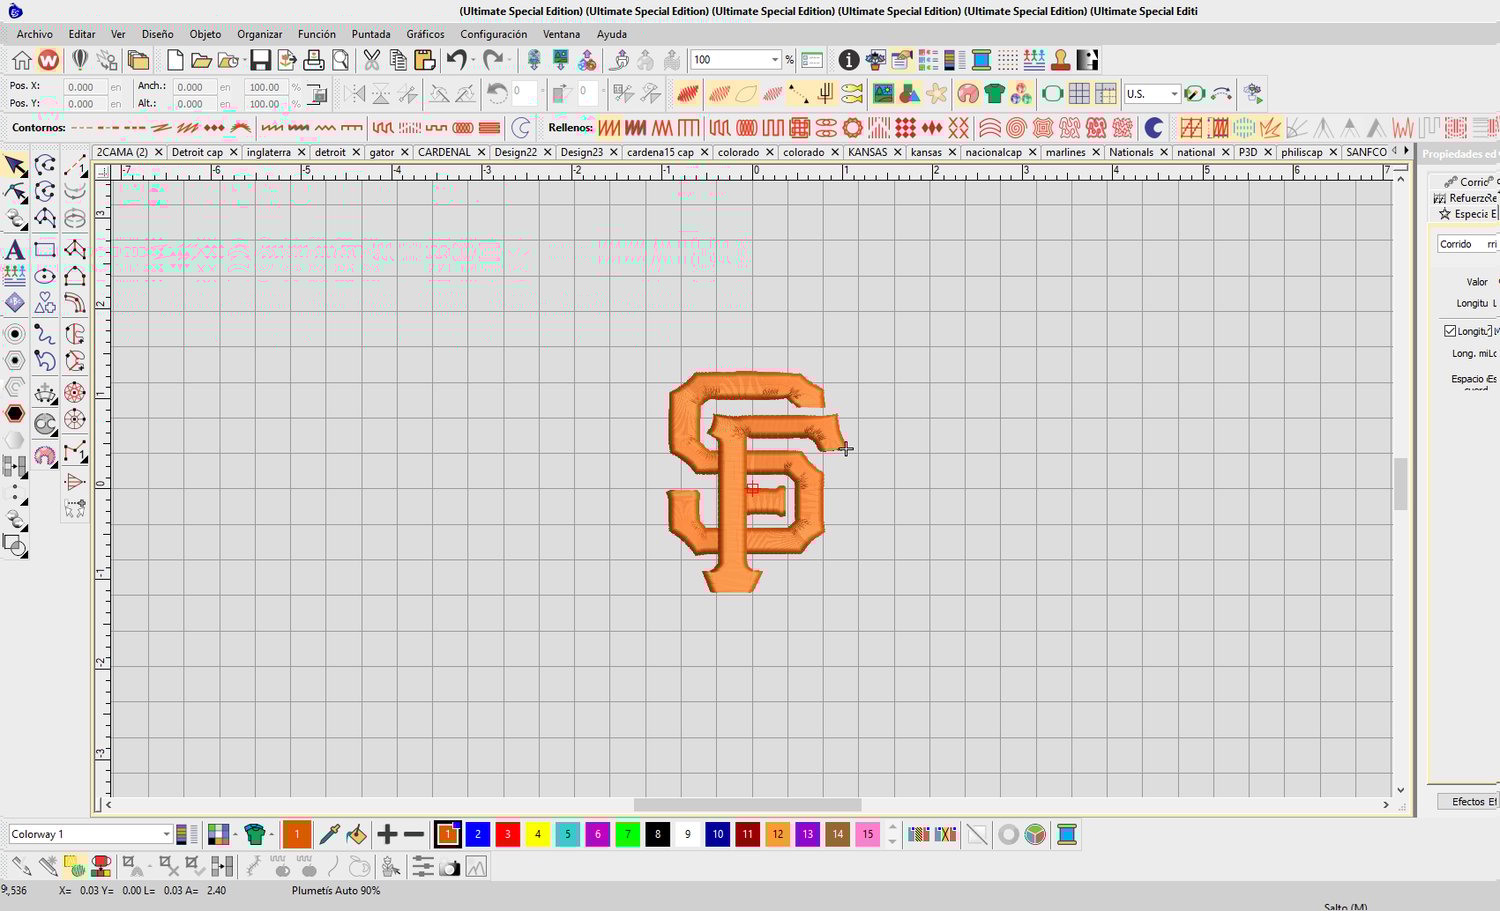
Task: Select blue color swatch 2
Action: (x=478, y=834)
